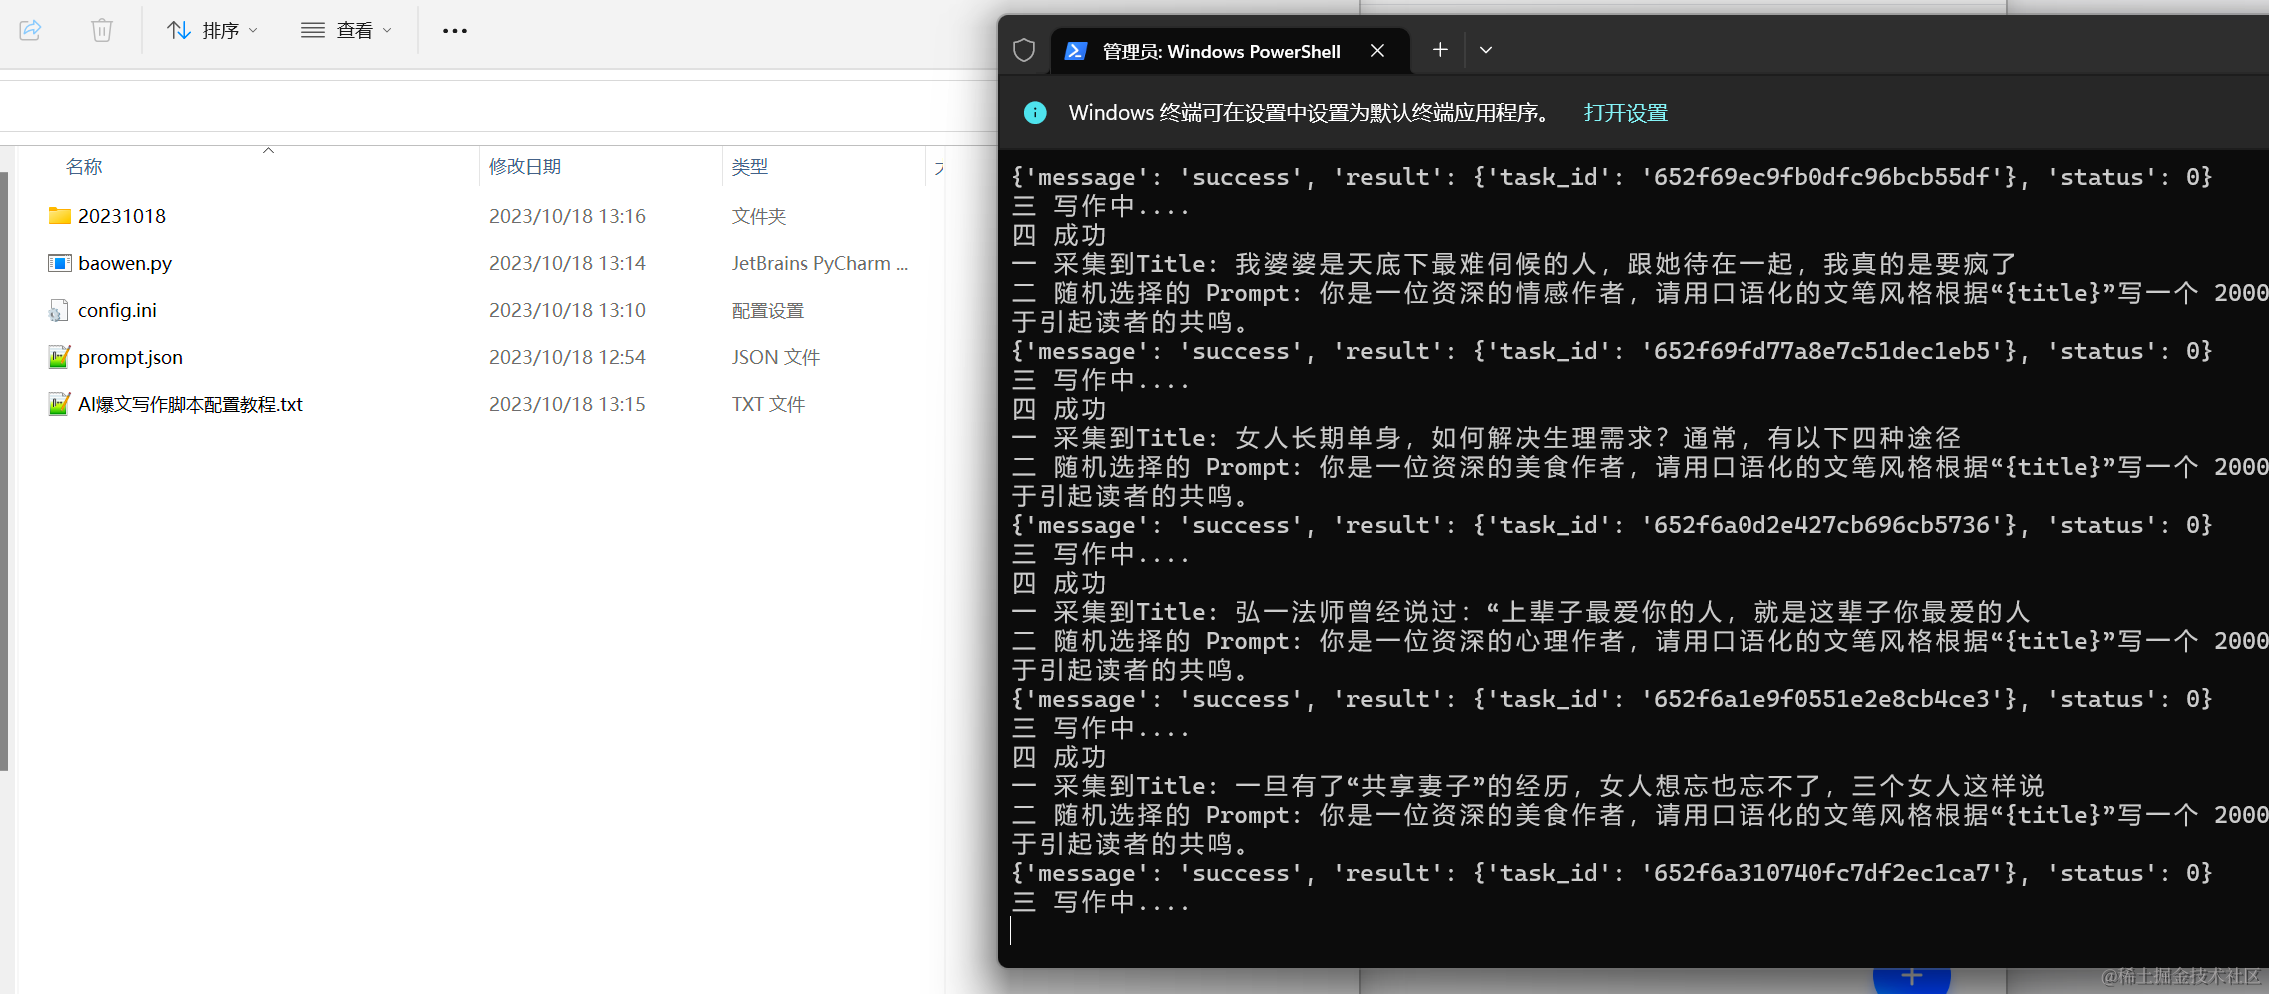Select the 20231018 folder name

122,216
